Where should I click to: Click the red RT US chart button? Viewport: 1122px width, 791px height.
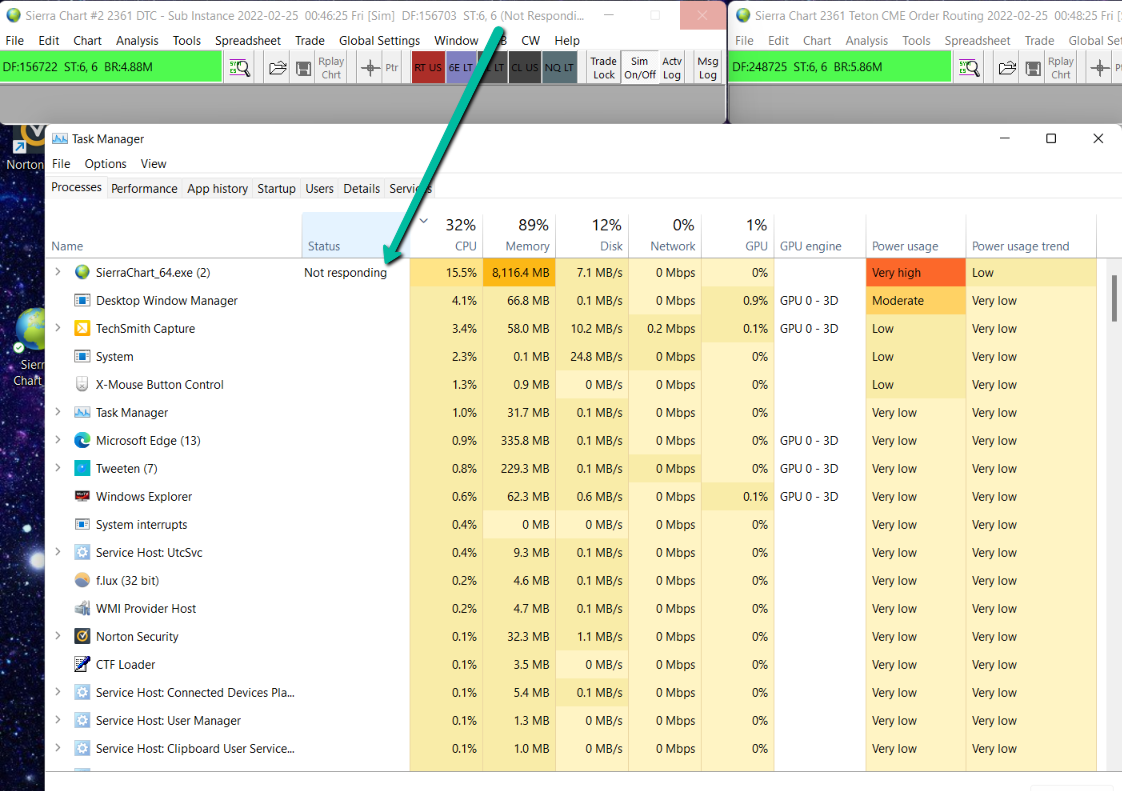pyautogui.click(x=428, y=68)
